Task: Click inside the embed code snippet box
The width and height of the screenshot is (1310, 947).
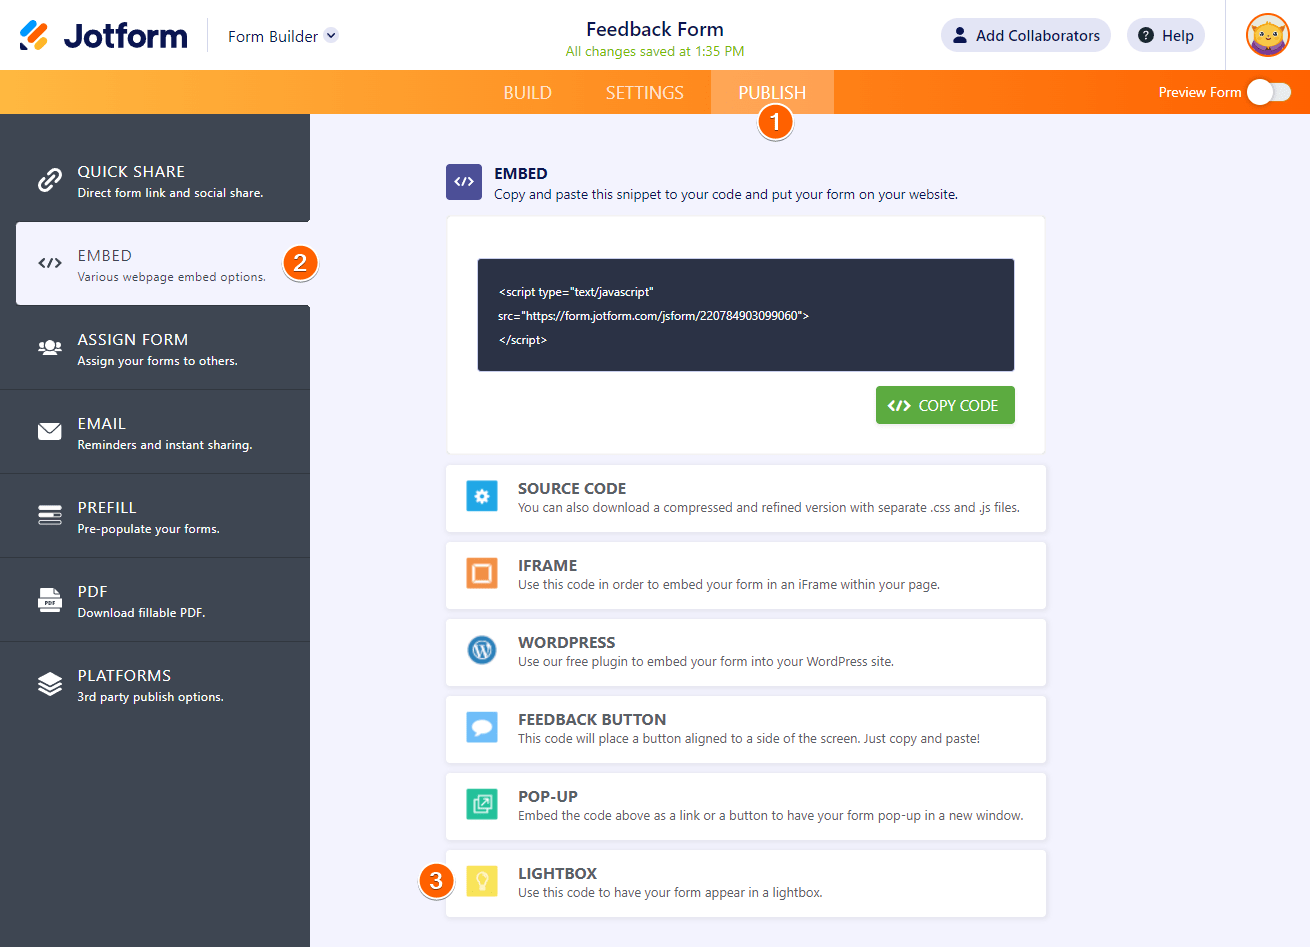Action: pyautogui.click(x=746, y=315)
